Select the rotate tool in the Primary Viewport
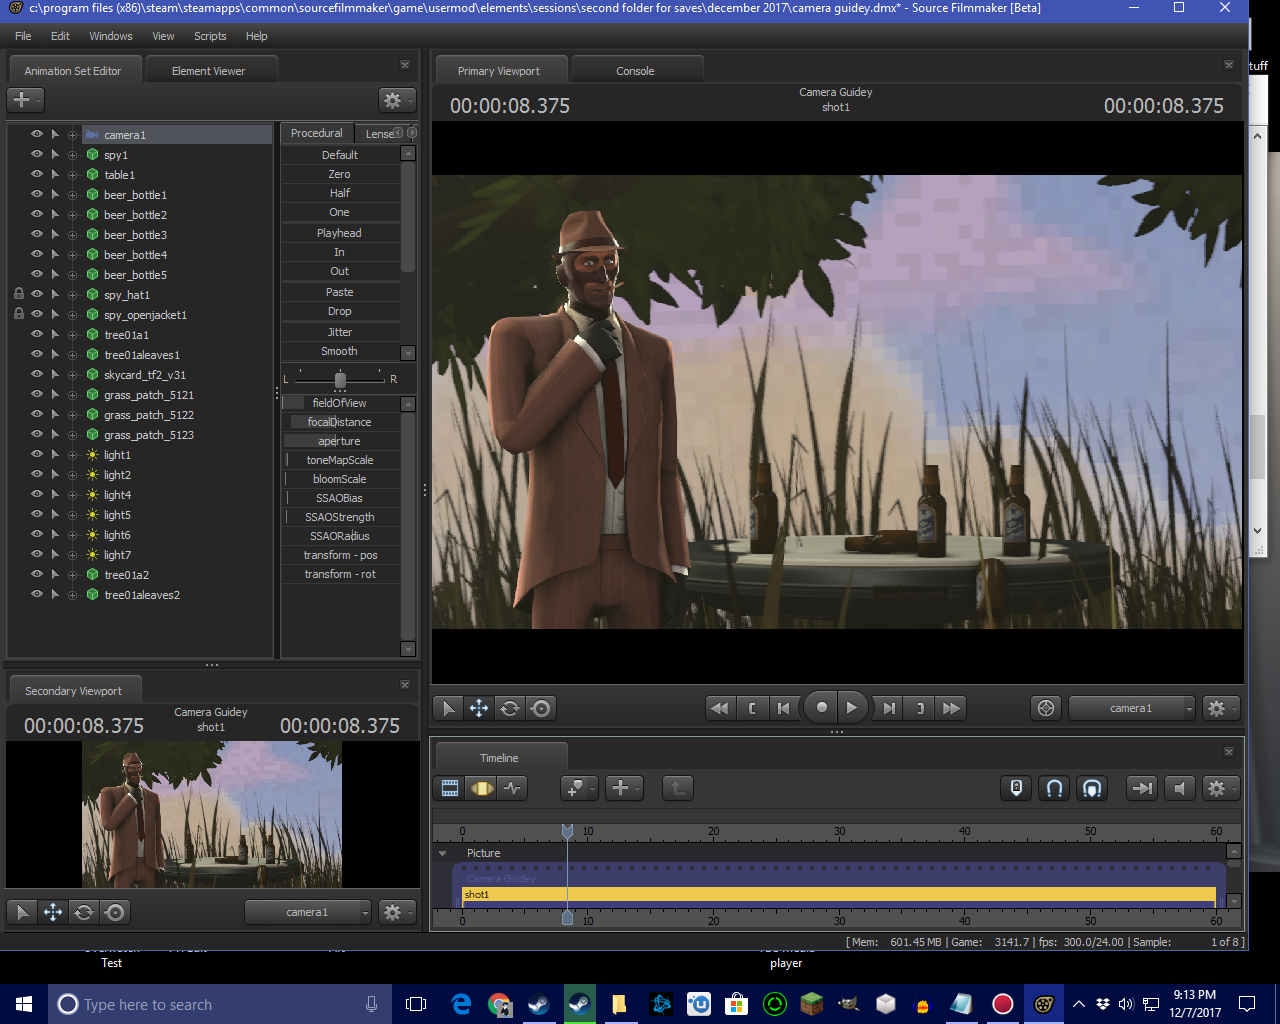Screen dimensions: 1280x1024 [x=510, y=708]
